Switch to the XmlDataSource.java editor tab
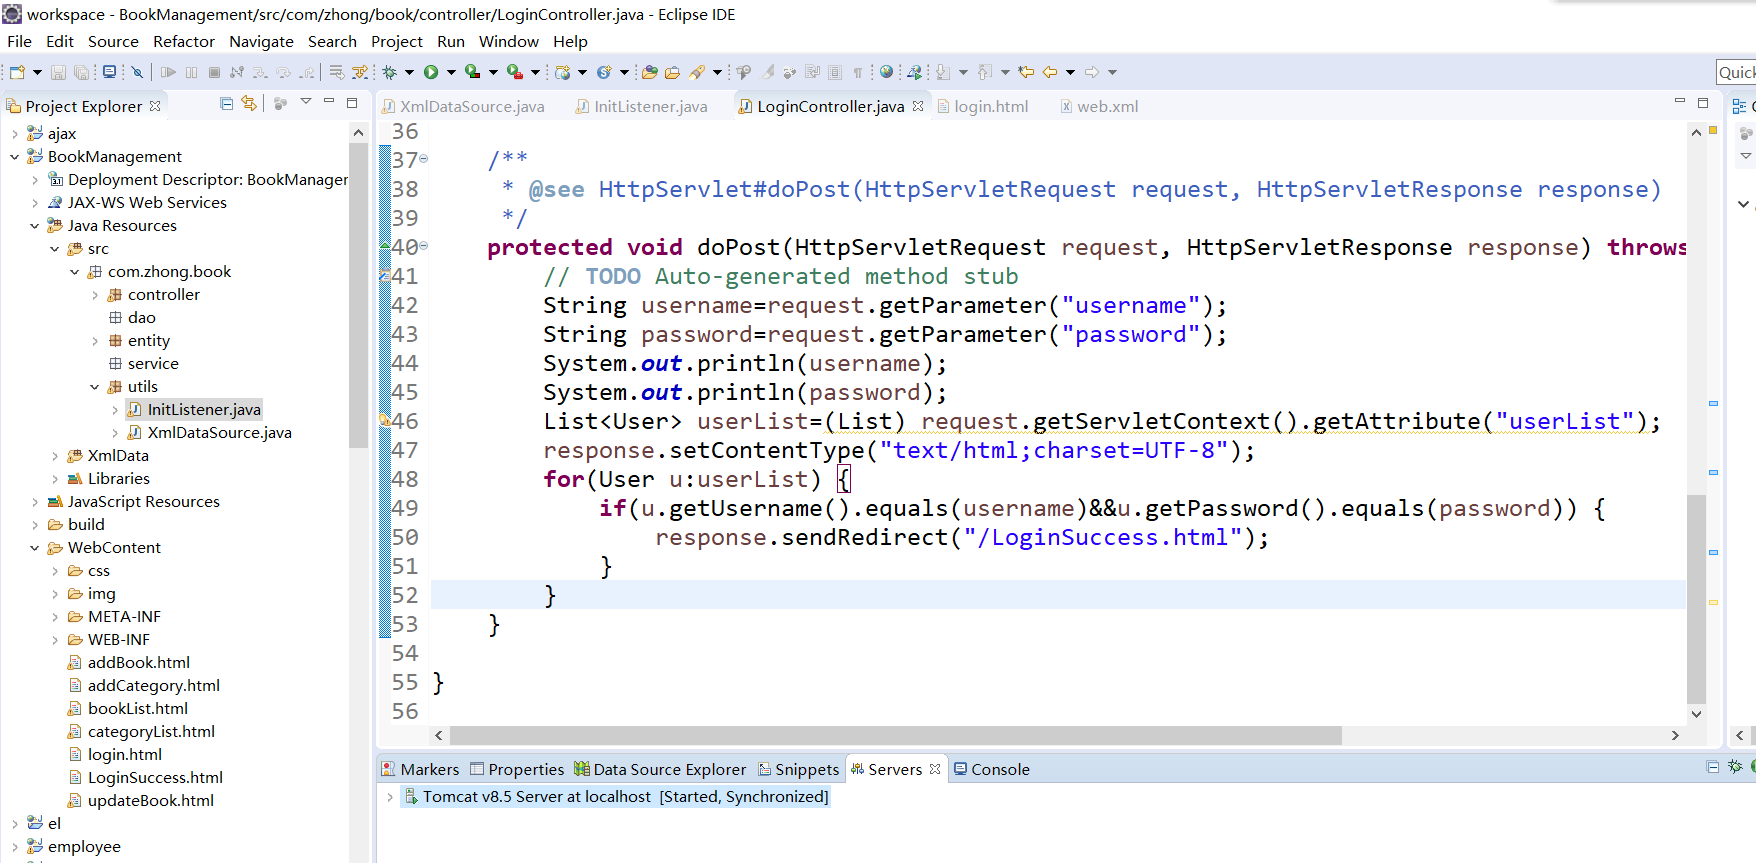 (x=464, y=106)
